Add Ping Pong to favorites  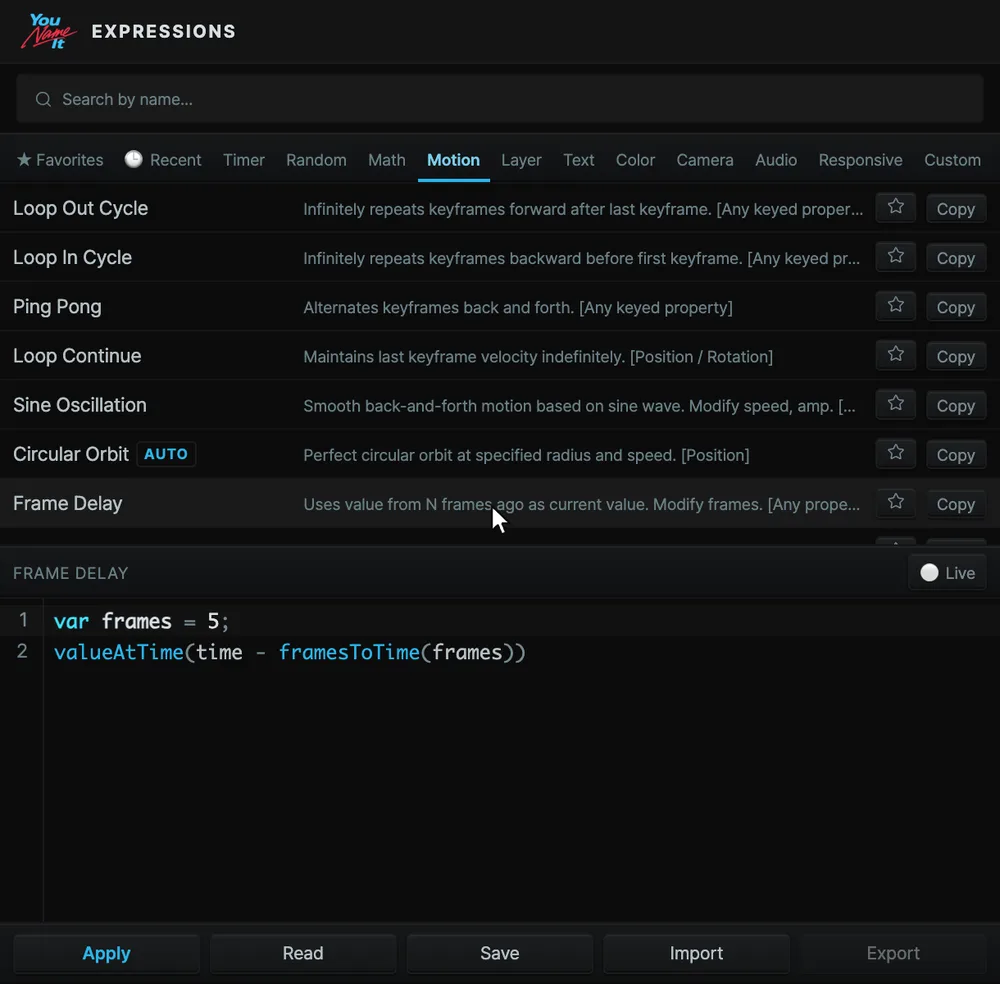tap(895, 306)
